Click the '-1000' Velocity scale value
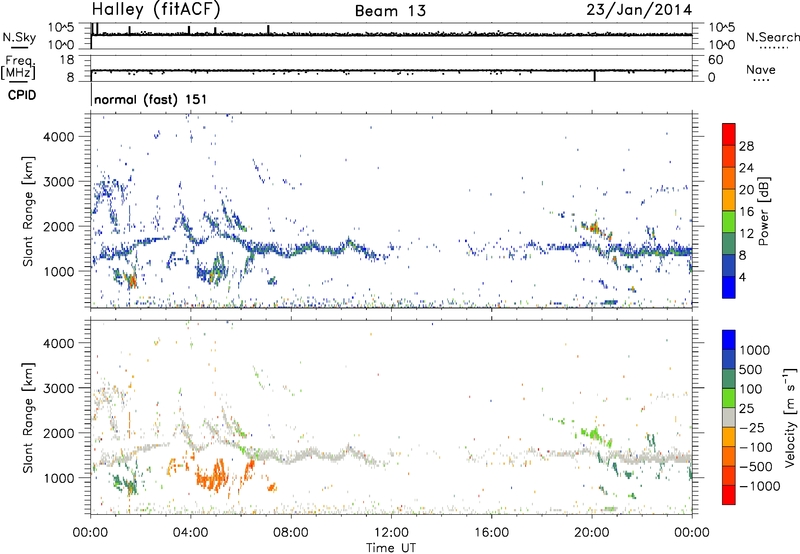 coord(759,486)
